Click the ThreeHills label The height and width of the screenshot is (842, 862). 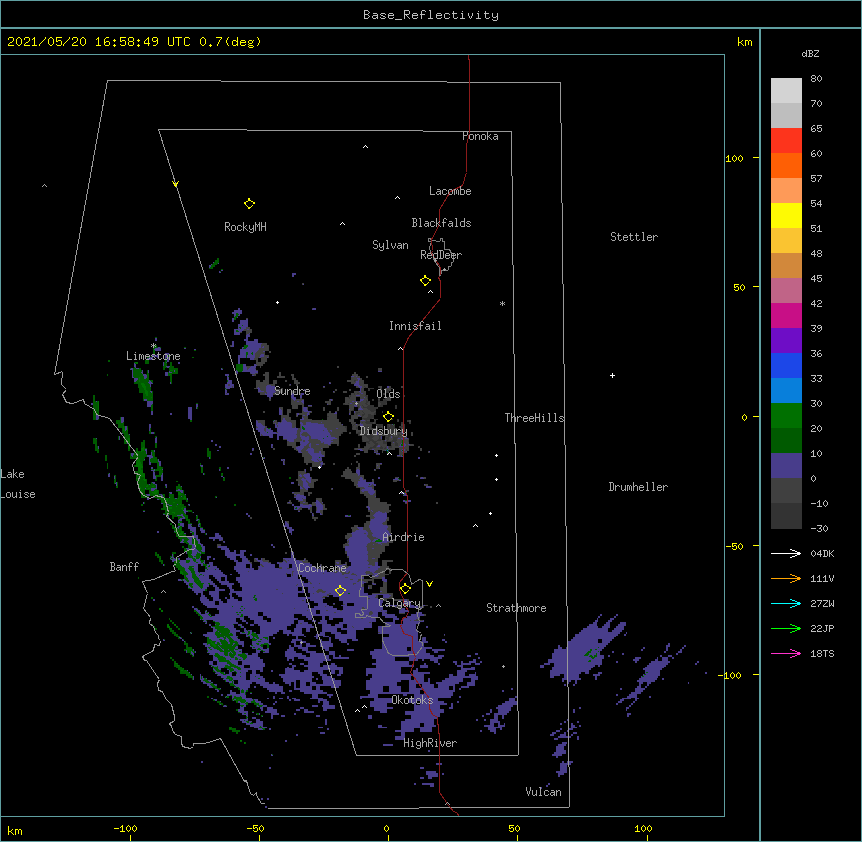click(534, 418)
